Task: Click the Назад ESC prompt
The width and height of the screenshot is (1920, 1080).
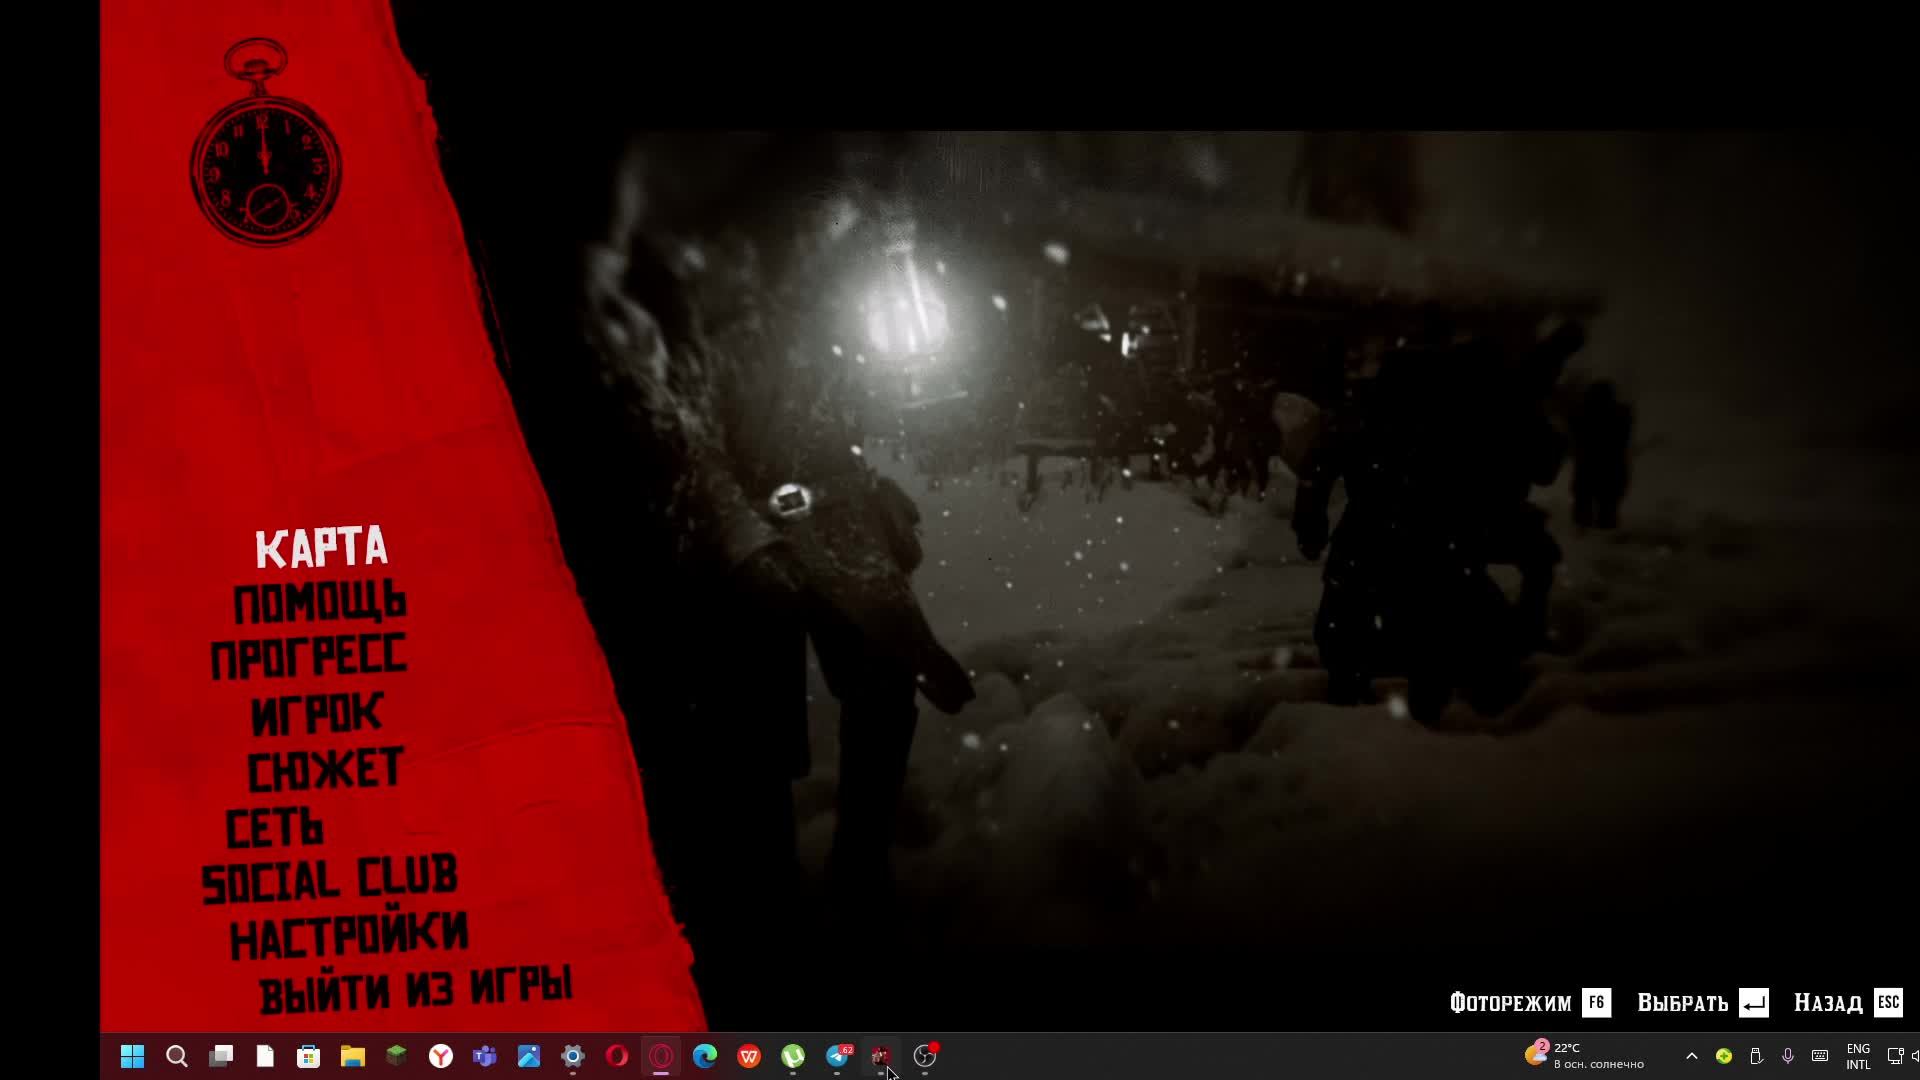Action: (1888, 1002)
